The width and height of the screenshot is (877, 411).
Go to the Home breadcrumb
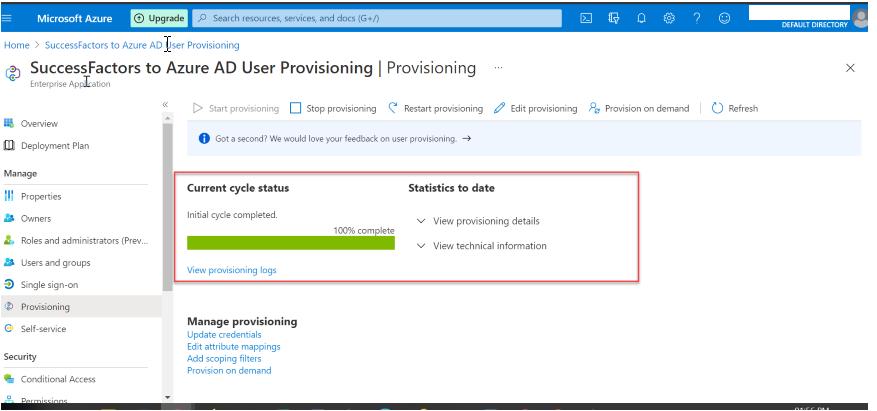[17, 45]
